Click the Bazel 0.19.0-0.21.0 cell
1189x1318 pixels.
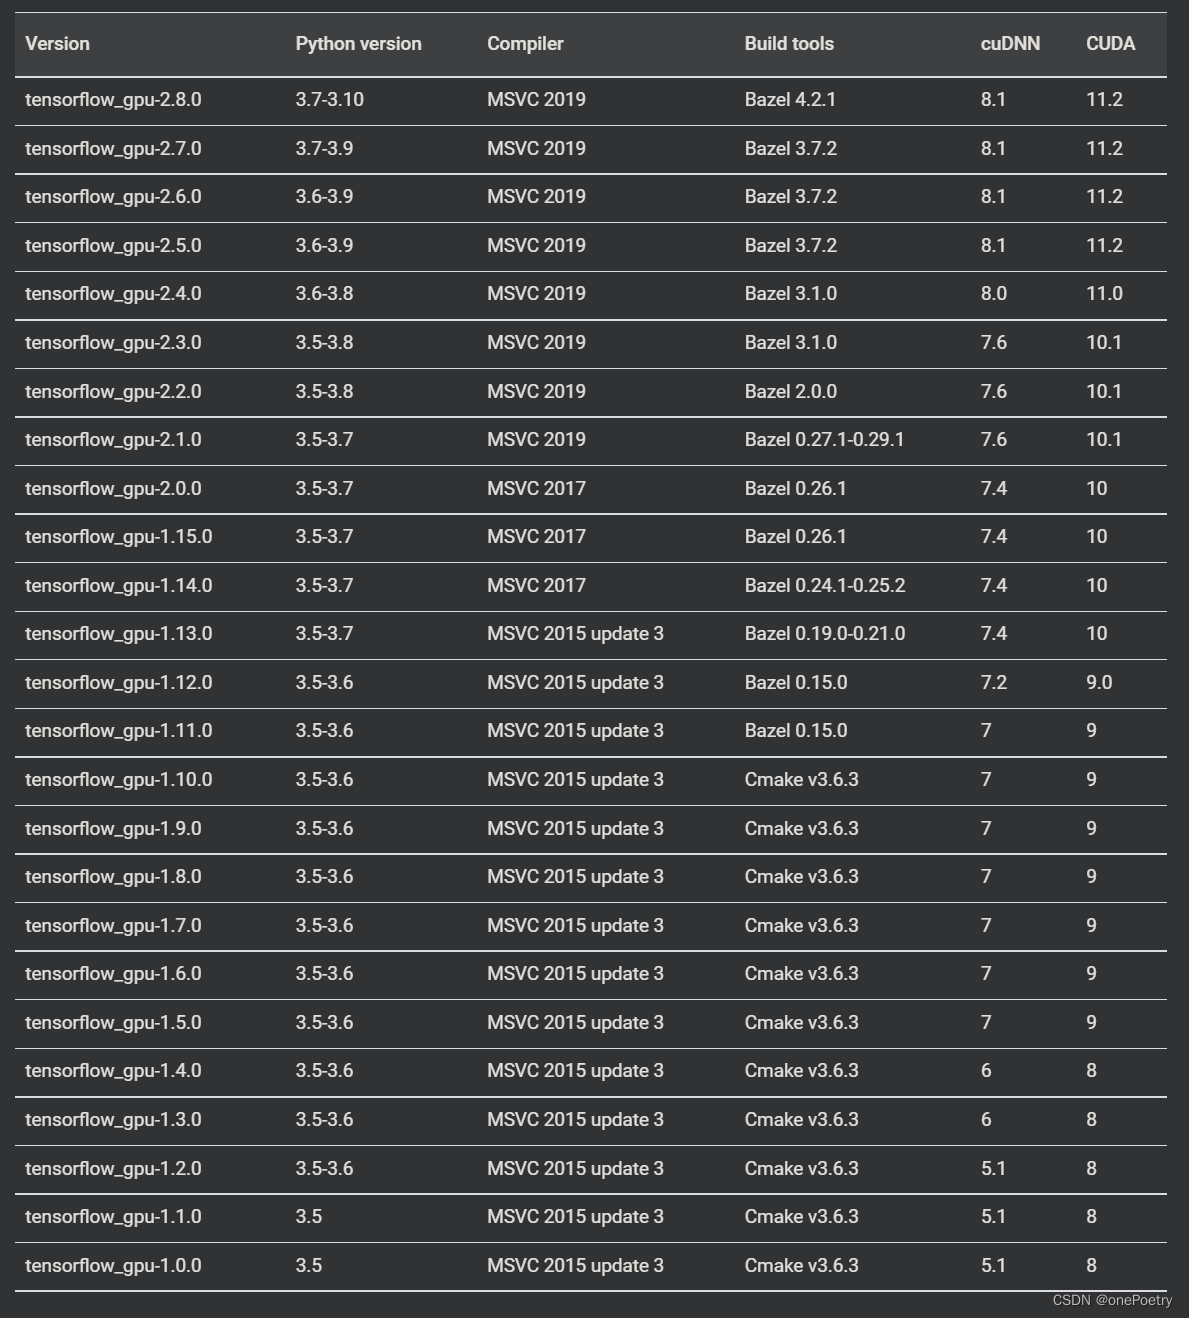point(825,634)
